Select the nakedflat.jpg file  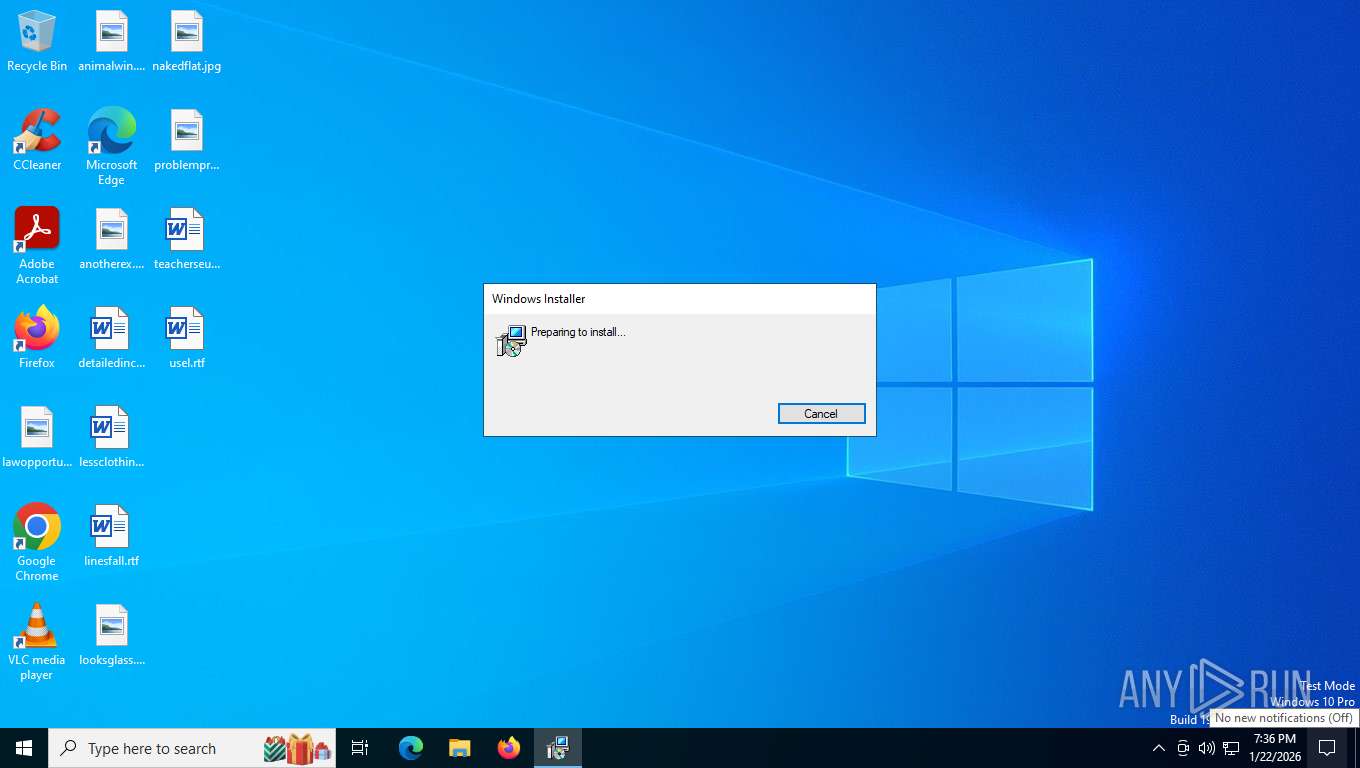click(x=187, y=41)
